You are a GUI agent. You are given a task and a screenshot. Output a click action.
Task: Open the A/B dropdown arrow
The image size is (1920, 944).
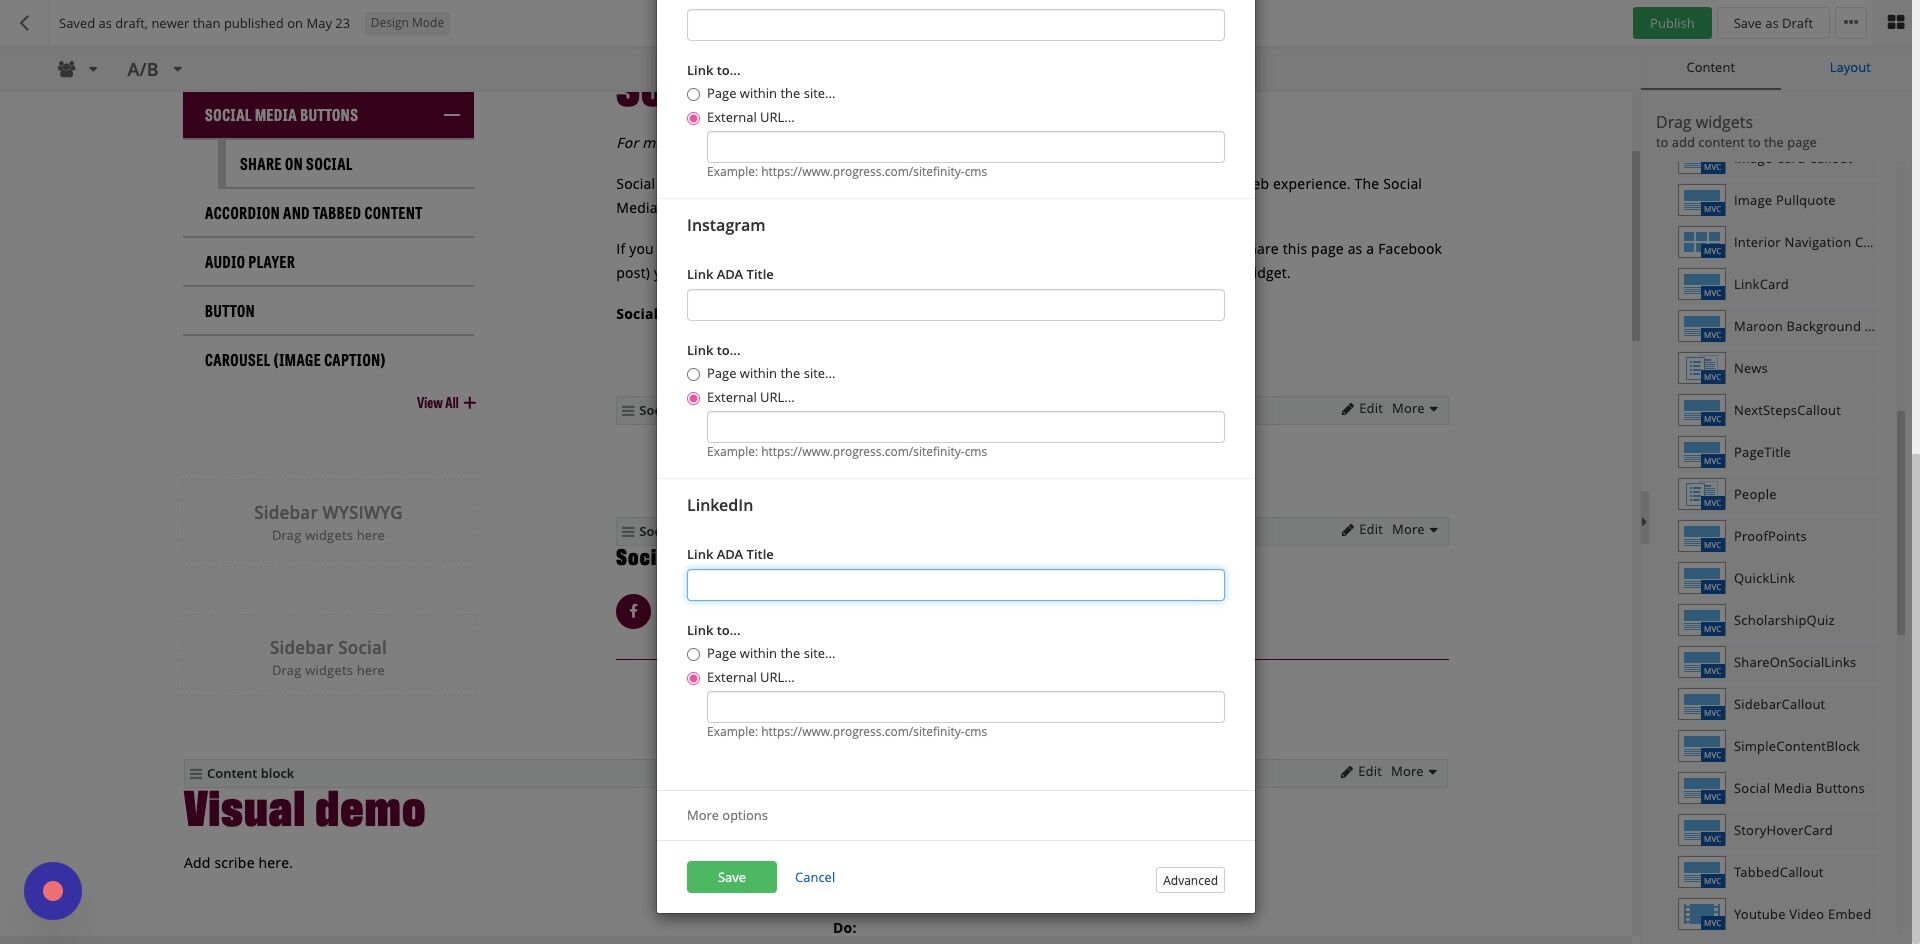pyautogui.click(x=177, y=69)
